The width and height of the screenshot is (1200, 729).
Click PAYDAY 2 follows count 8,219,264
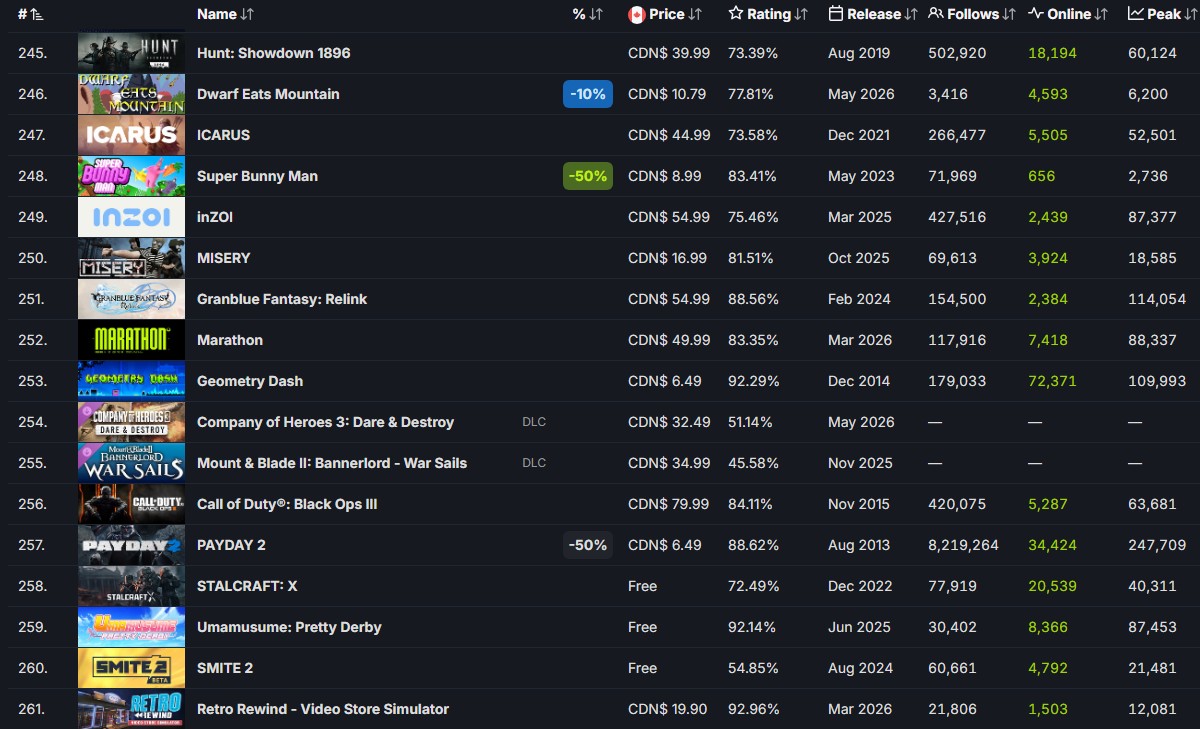(963, 545)
